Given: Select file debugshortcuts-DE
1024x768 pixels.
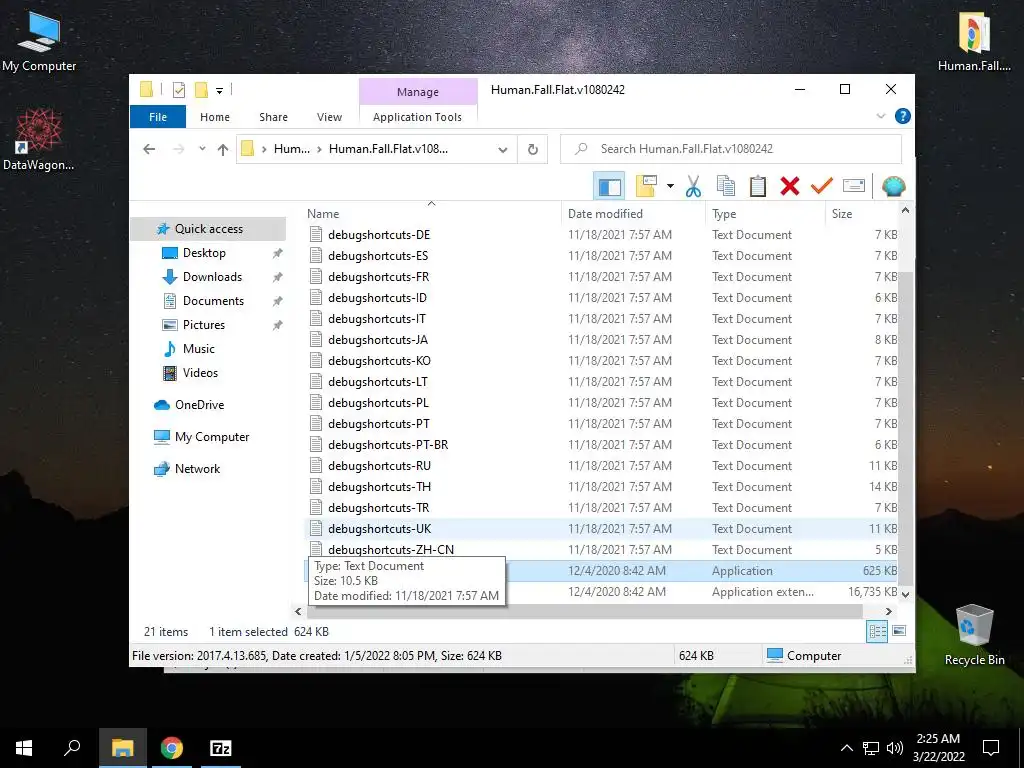Looking at the screenshot, I should (x=379, y=234).
